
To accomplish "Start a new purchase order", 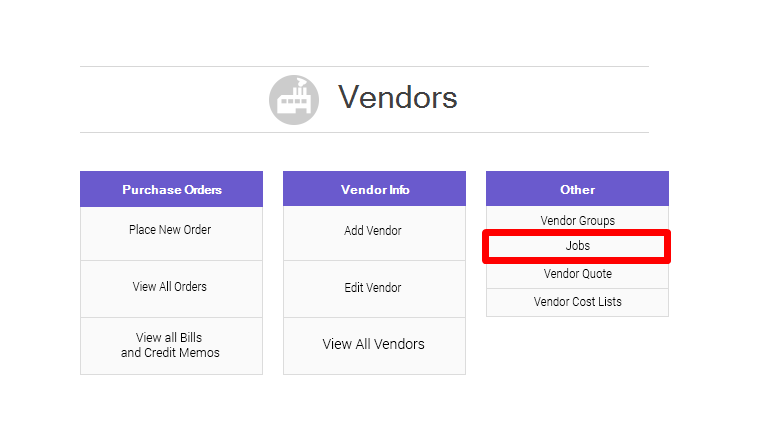I will (x=170, y=230).
